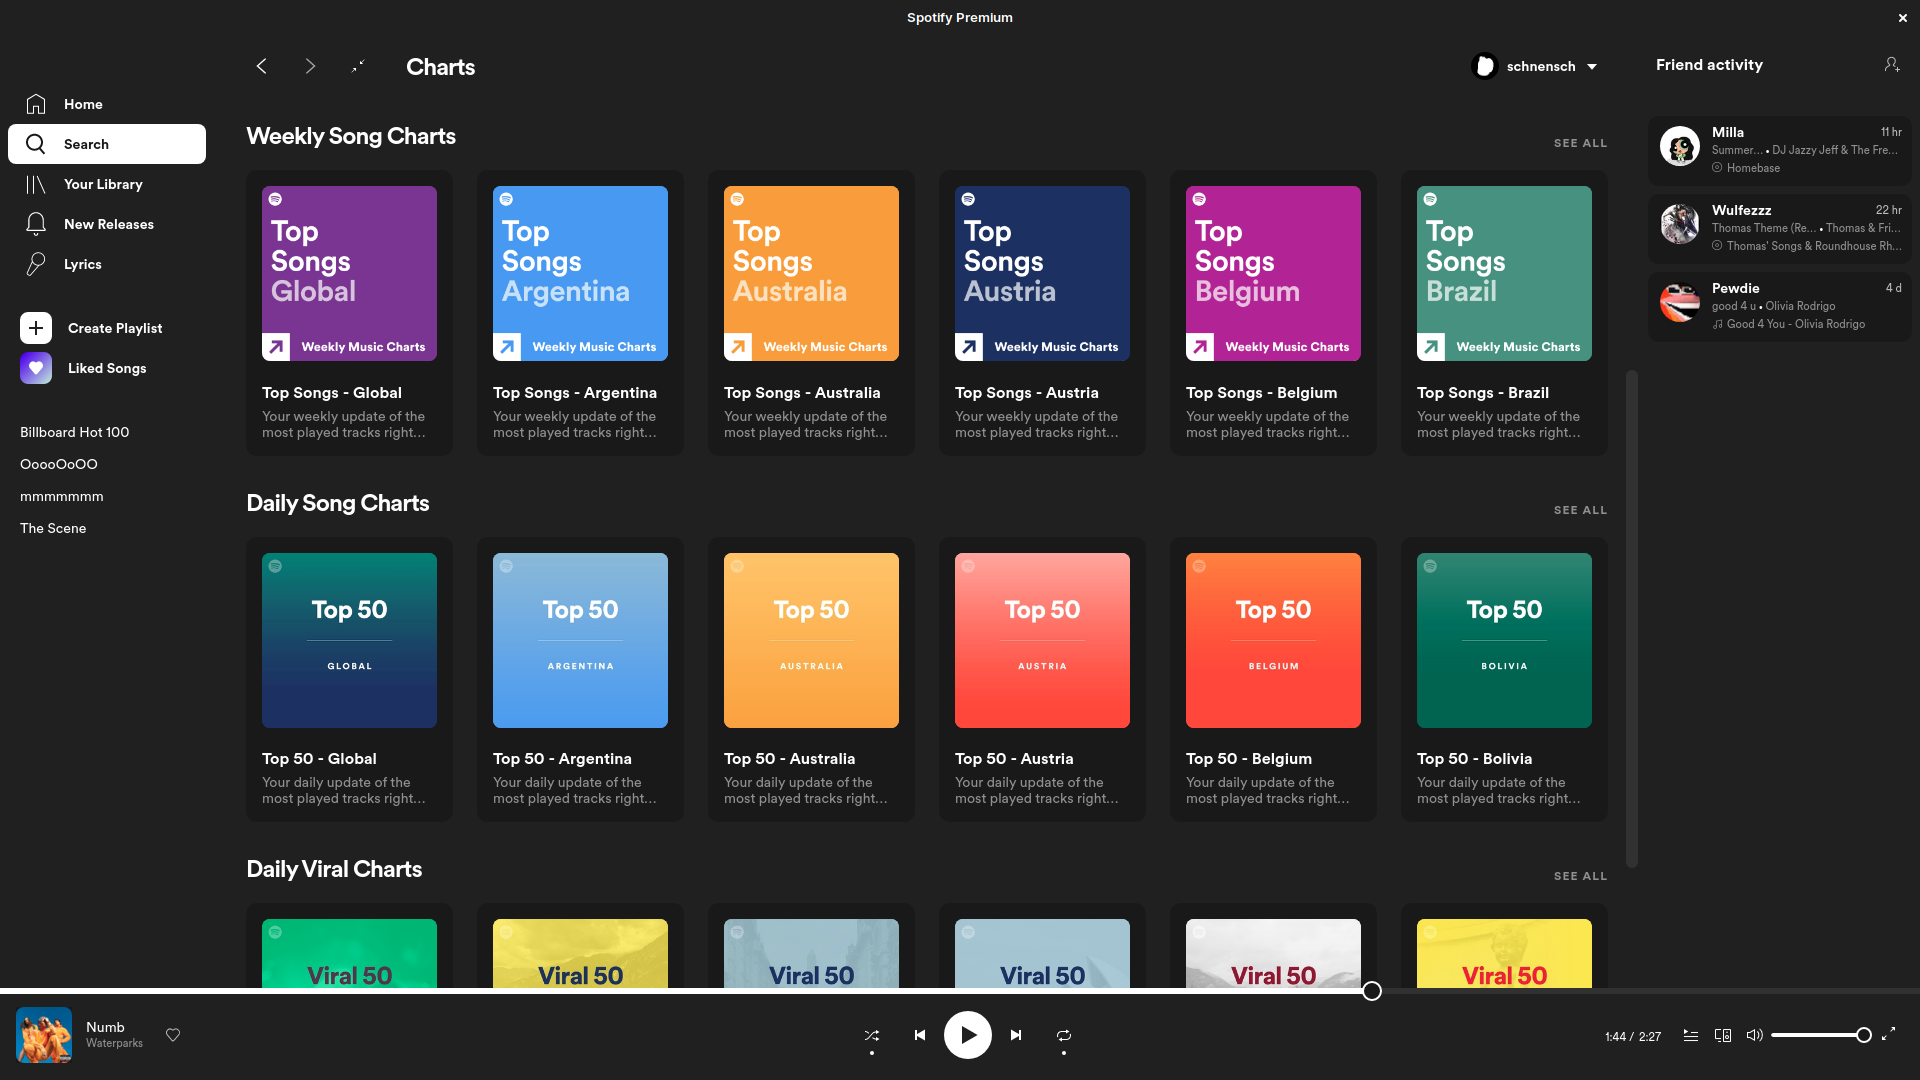Click the add friend icon

click(1891, 65)
